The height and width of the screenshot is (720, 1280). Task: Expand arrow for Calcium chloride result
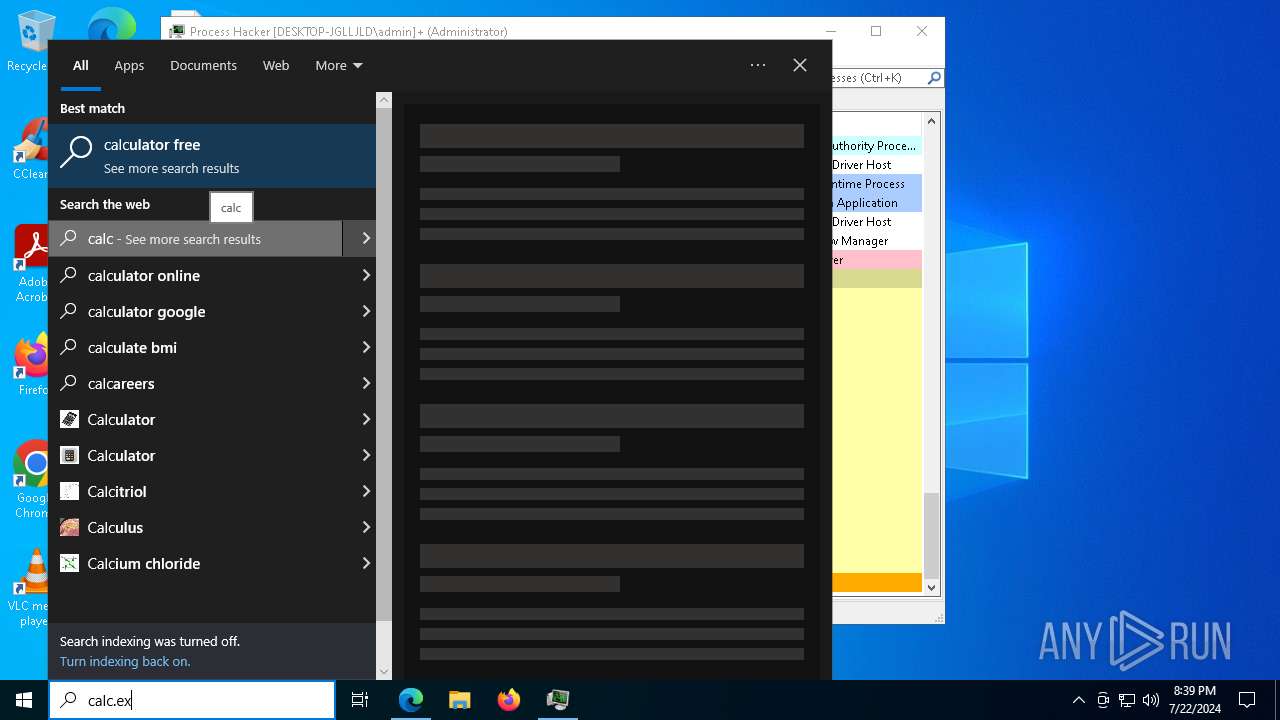point(365,563)
